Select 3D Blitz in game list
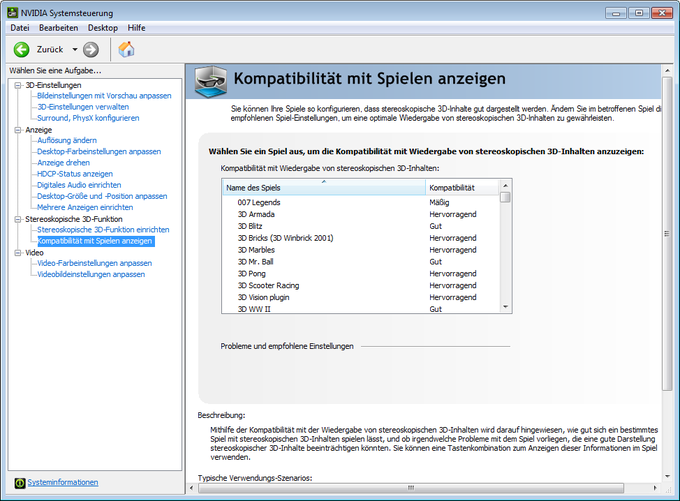 361,226
